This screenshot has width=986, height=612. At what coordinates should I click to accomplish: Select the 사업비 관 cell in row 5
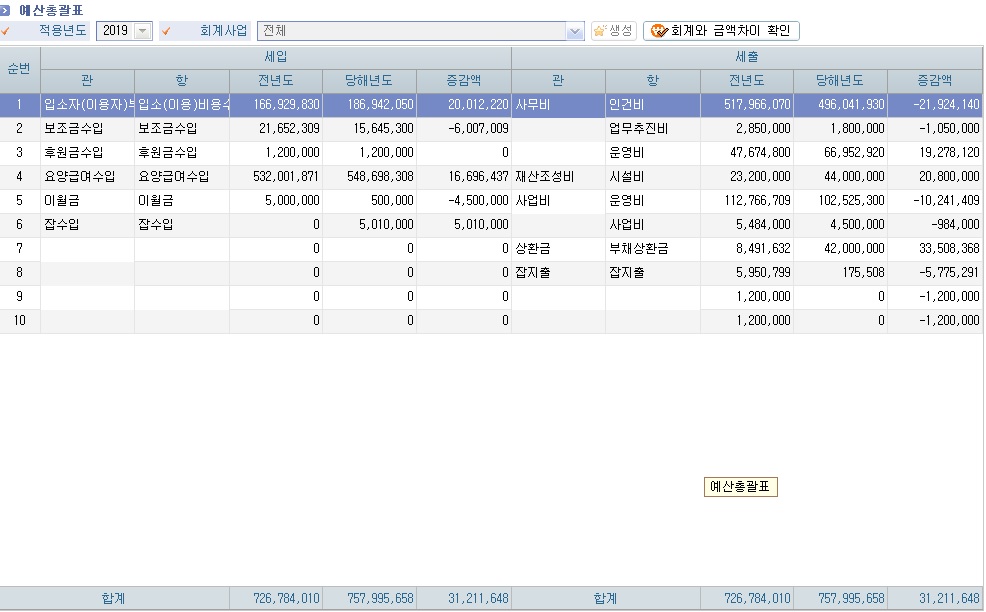[558, 201]
